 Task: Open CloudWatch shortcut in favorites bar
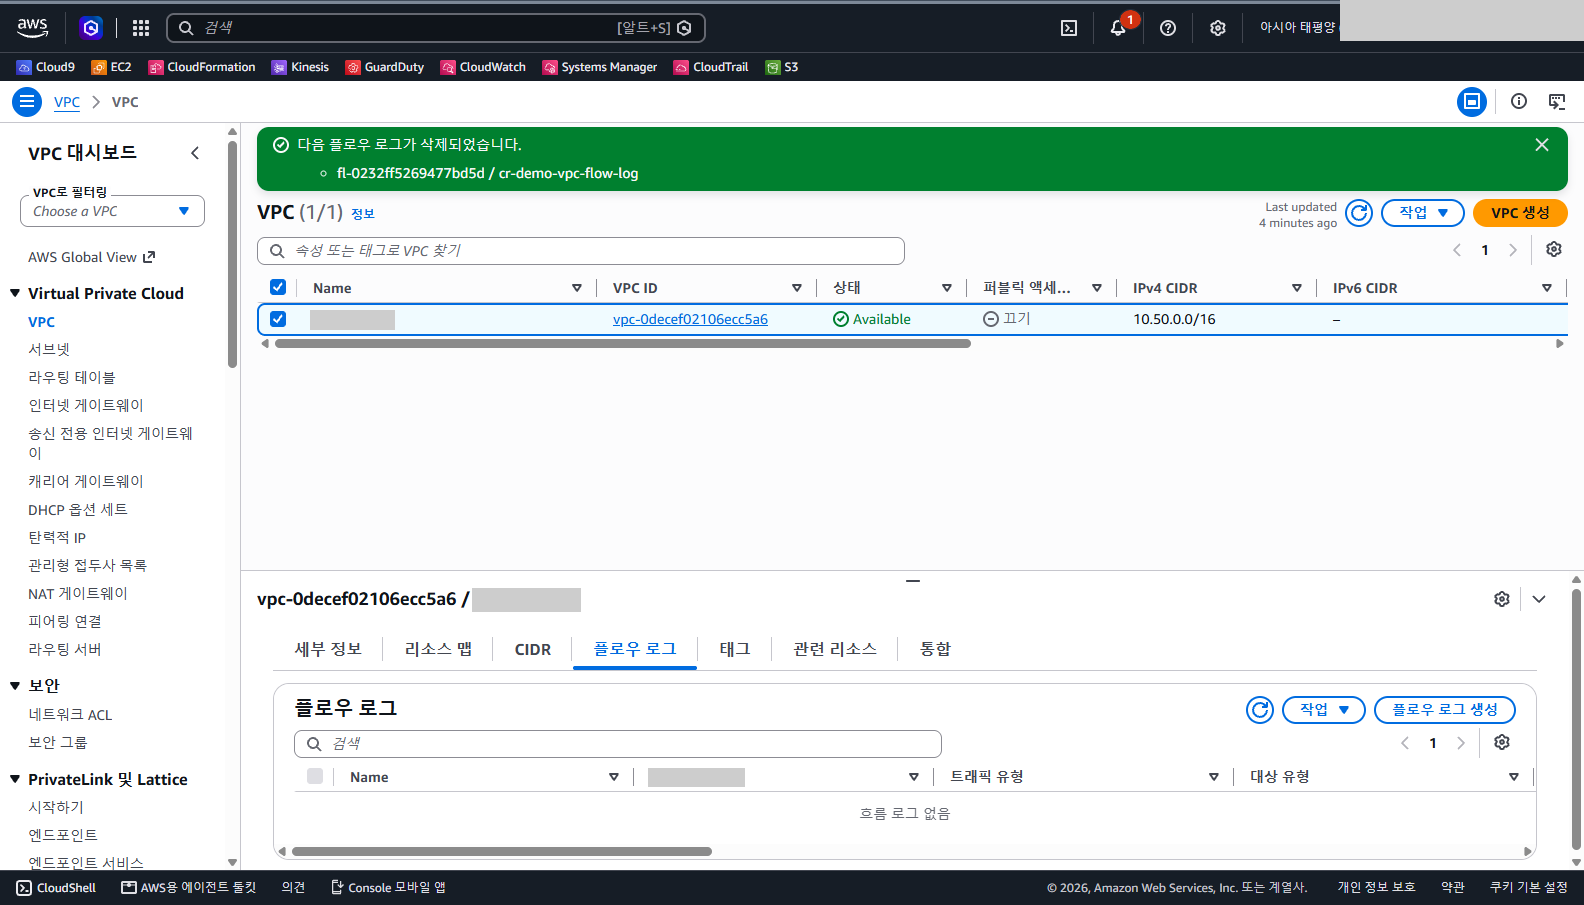click(483, 67)
